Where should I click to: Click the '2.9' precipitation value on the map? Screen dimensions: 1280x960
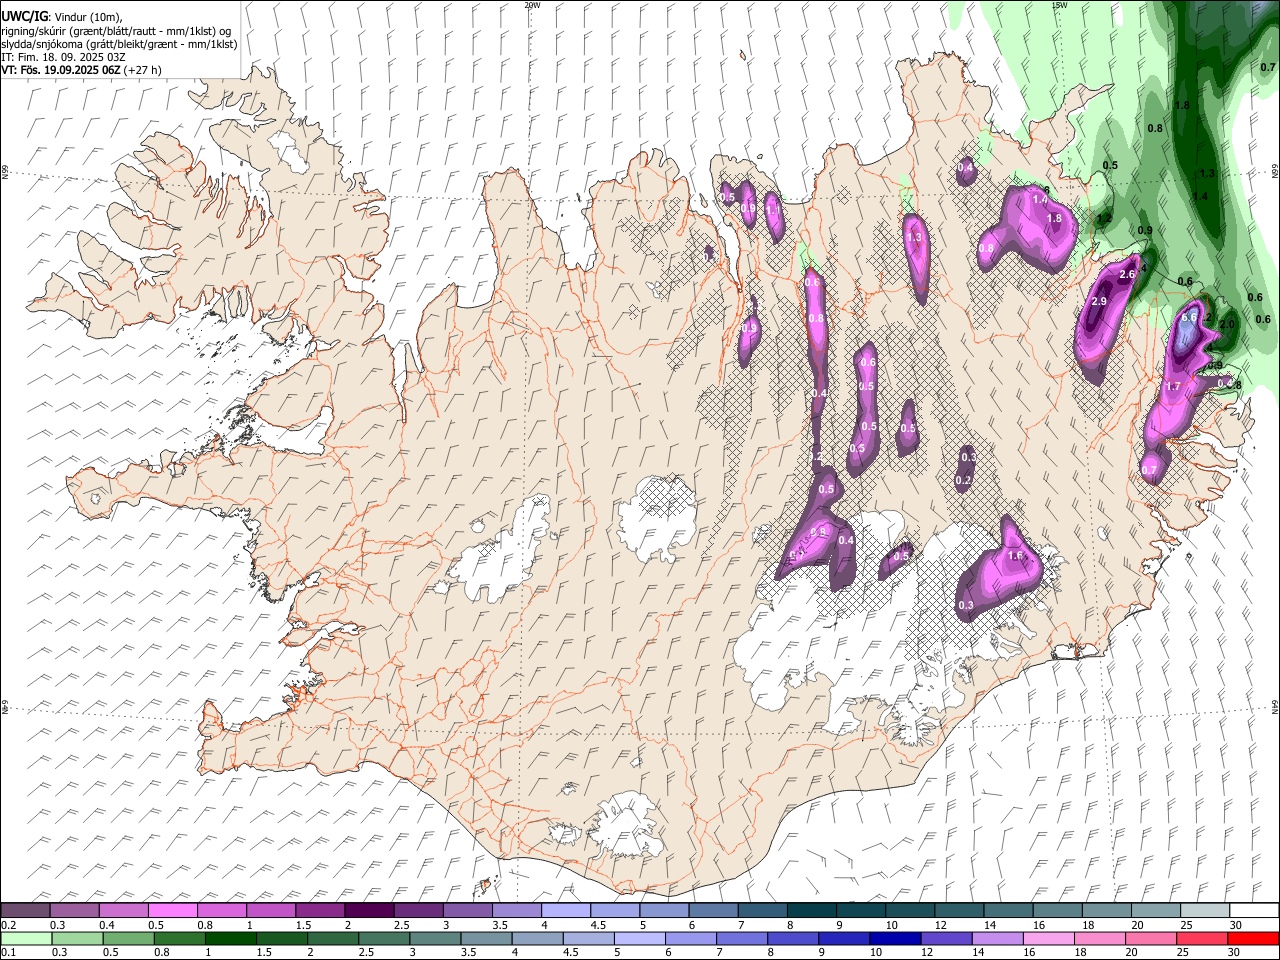pos(1099,302)
